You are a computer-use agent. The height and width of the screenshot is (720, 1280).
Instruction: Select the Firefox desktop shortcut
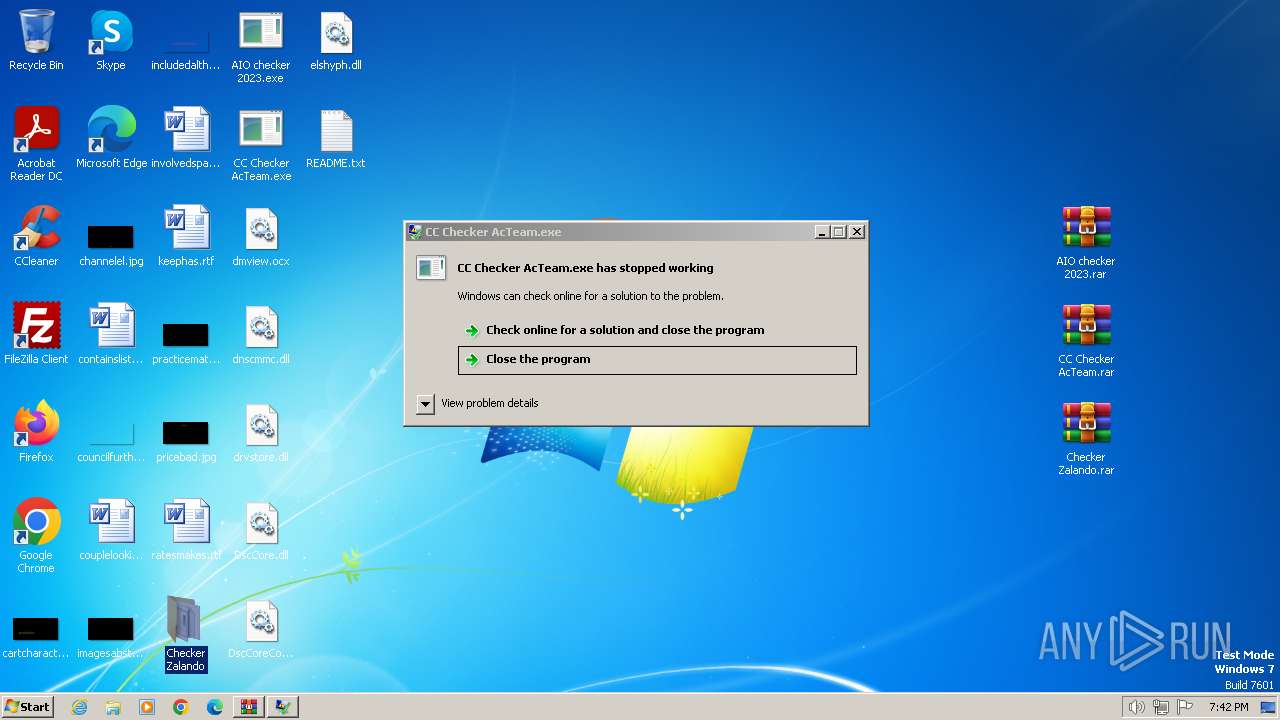(36, 432)
